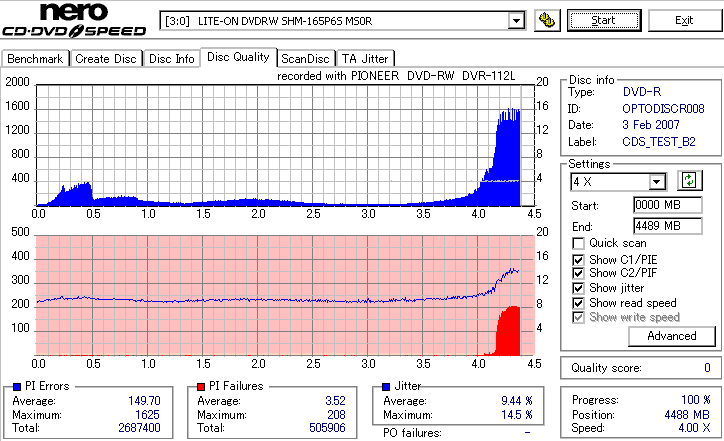724x441 pixels.
Task: Click the Nero CD-DVD Speed logo
Action: (x=74, y=20)
